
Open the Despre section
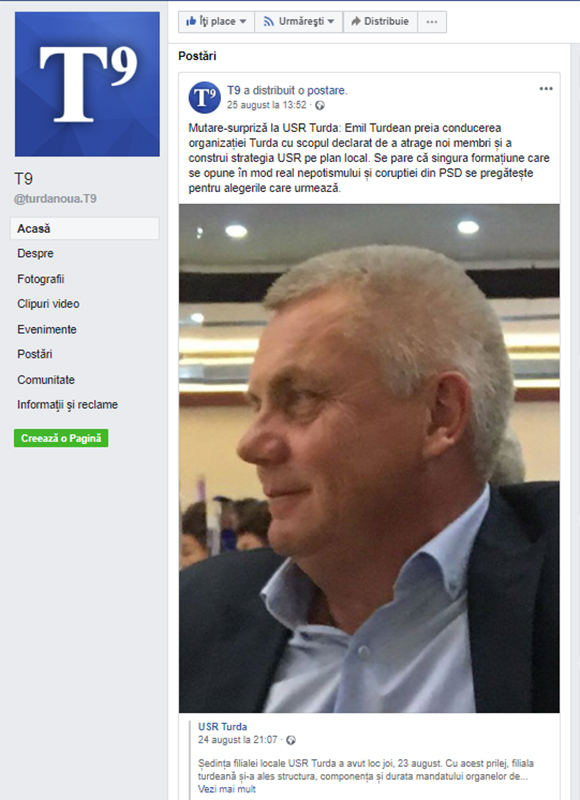click(35, 254)
